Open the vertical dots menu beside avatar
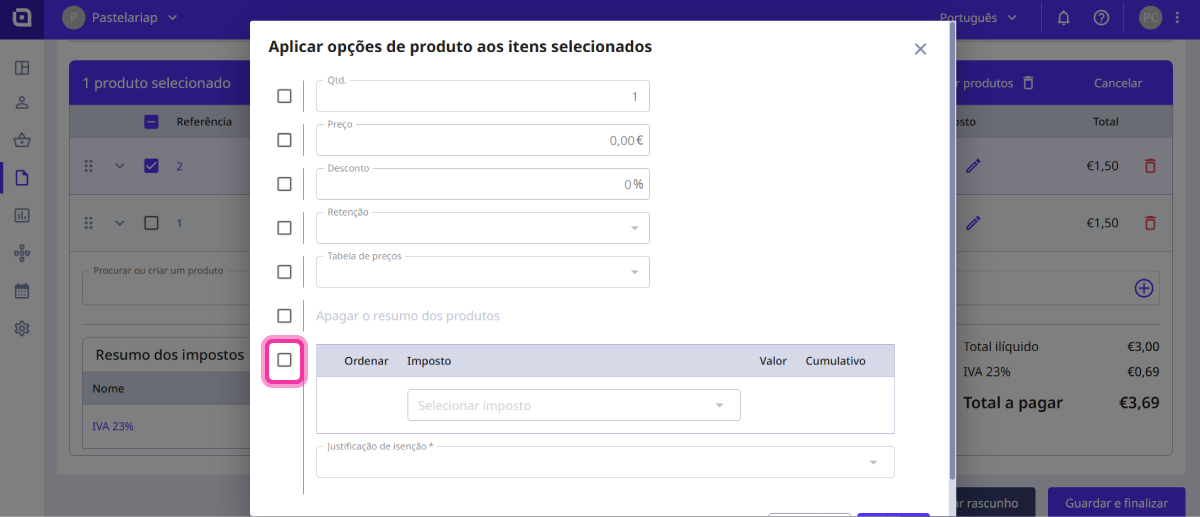The image size is (1200, 517). pyautogui.click(x=1178, y=18)
